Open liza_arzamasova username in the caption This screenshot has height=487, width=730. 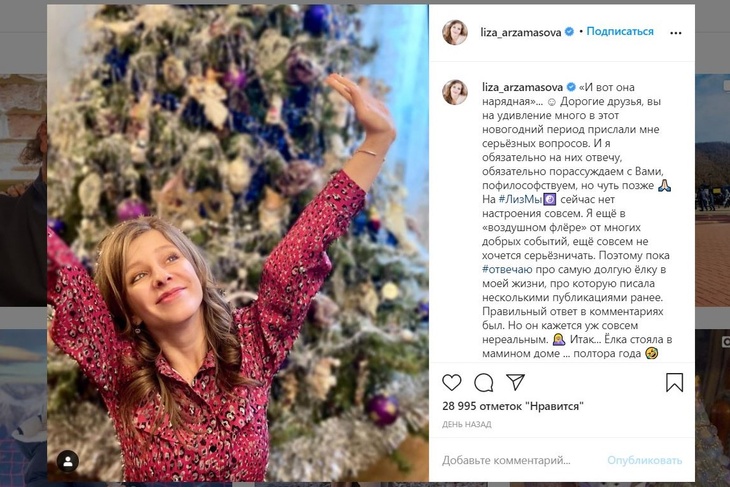[521, 87]
